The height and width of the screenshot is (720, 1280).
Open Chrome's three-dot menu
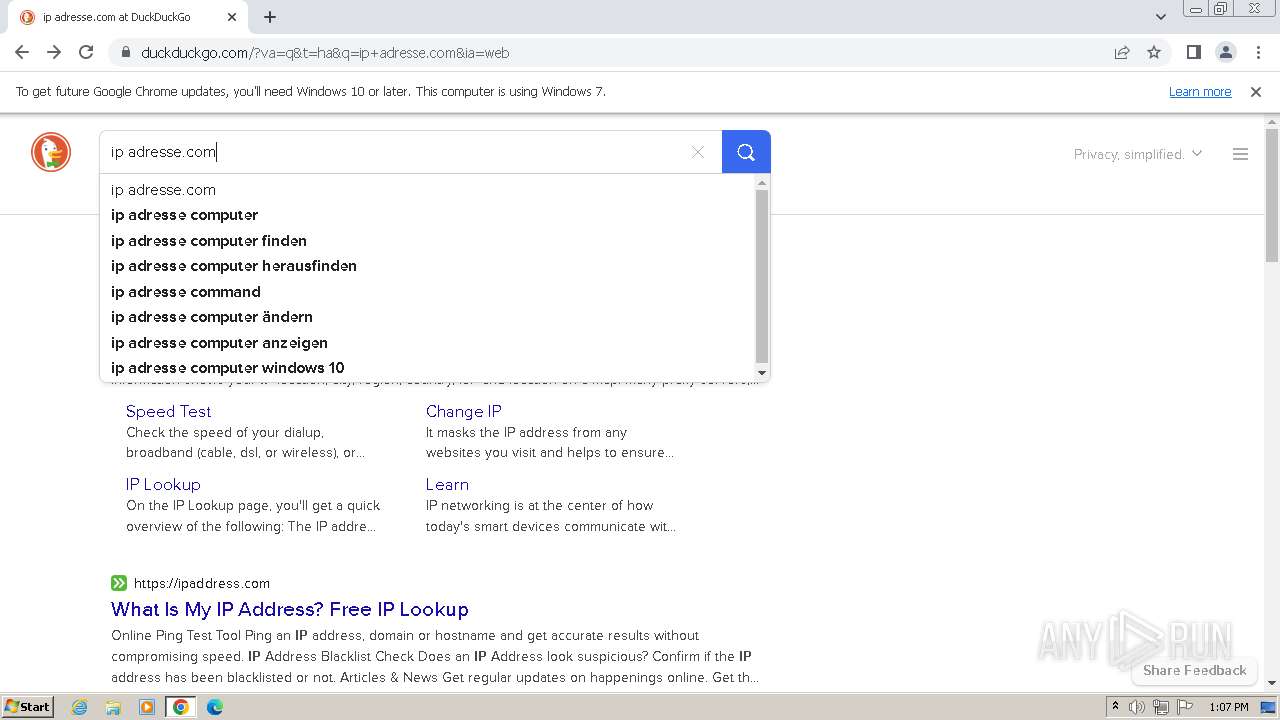[1258, 53]
